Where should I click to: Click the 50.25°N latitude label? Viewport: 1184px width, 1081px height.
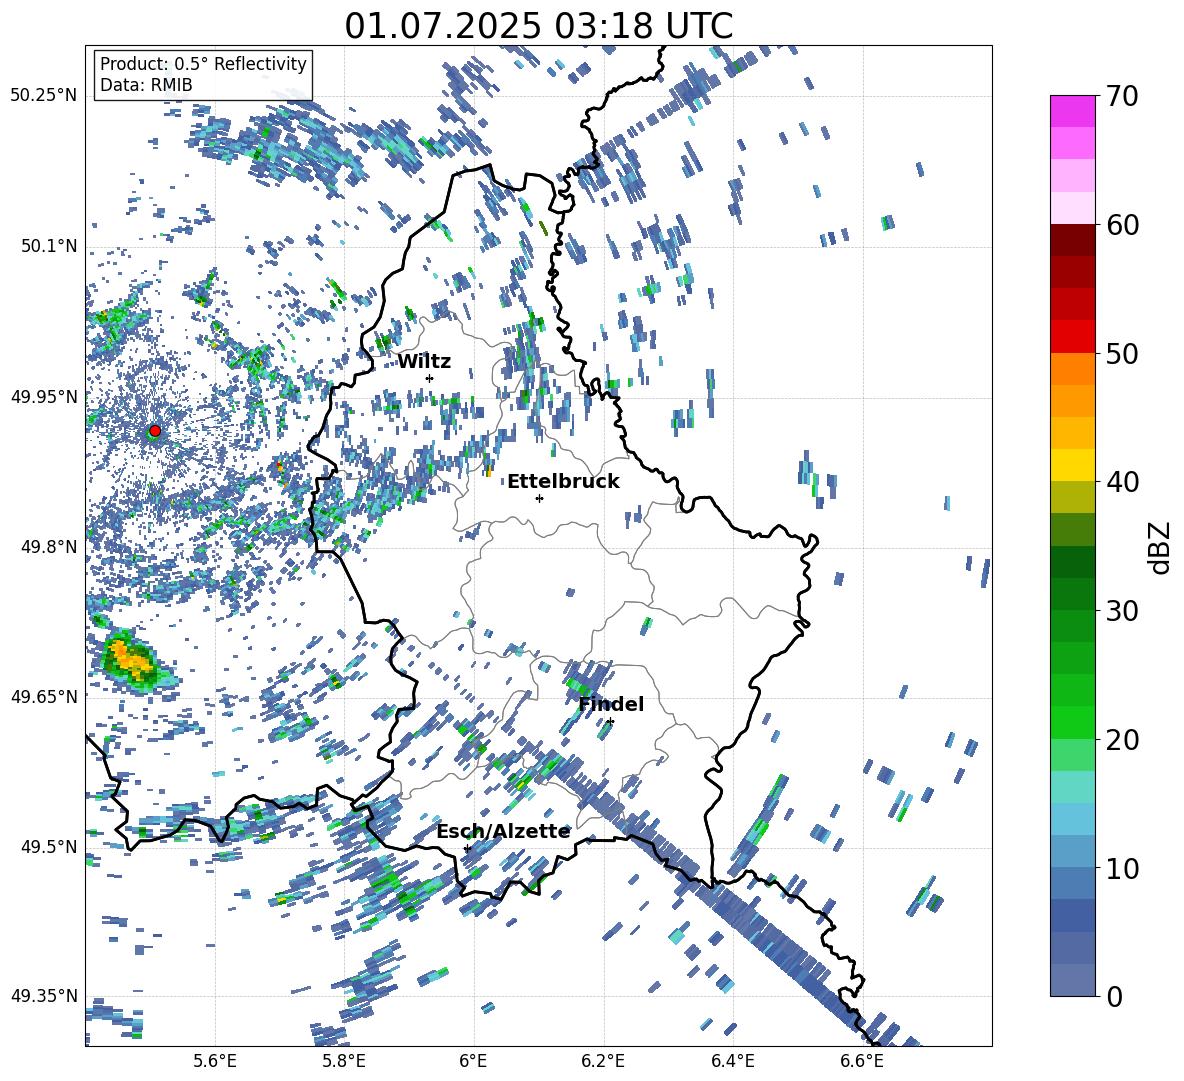point(44,95)
